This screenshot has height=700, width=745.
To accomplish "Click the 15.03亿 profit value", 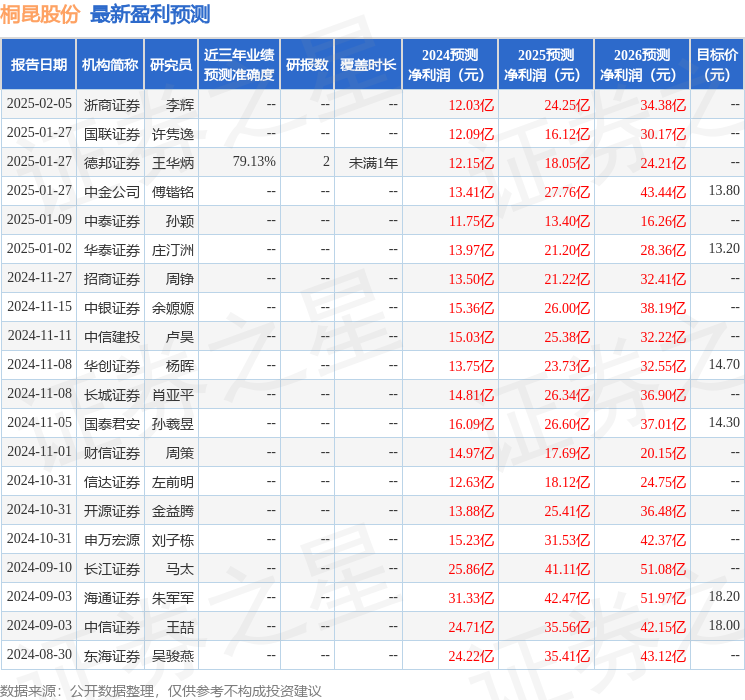I will (471, 337).
